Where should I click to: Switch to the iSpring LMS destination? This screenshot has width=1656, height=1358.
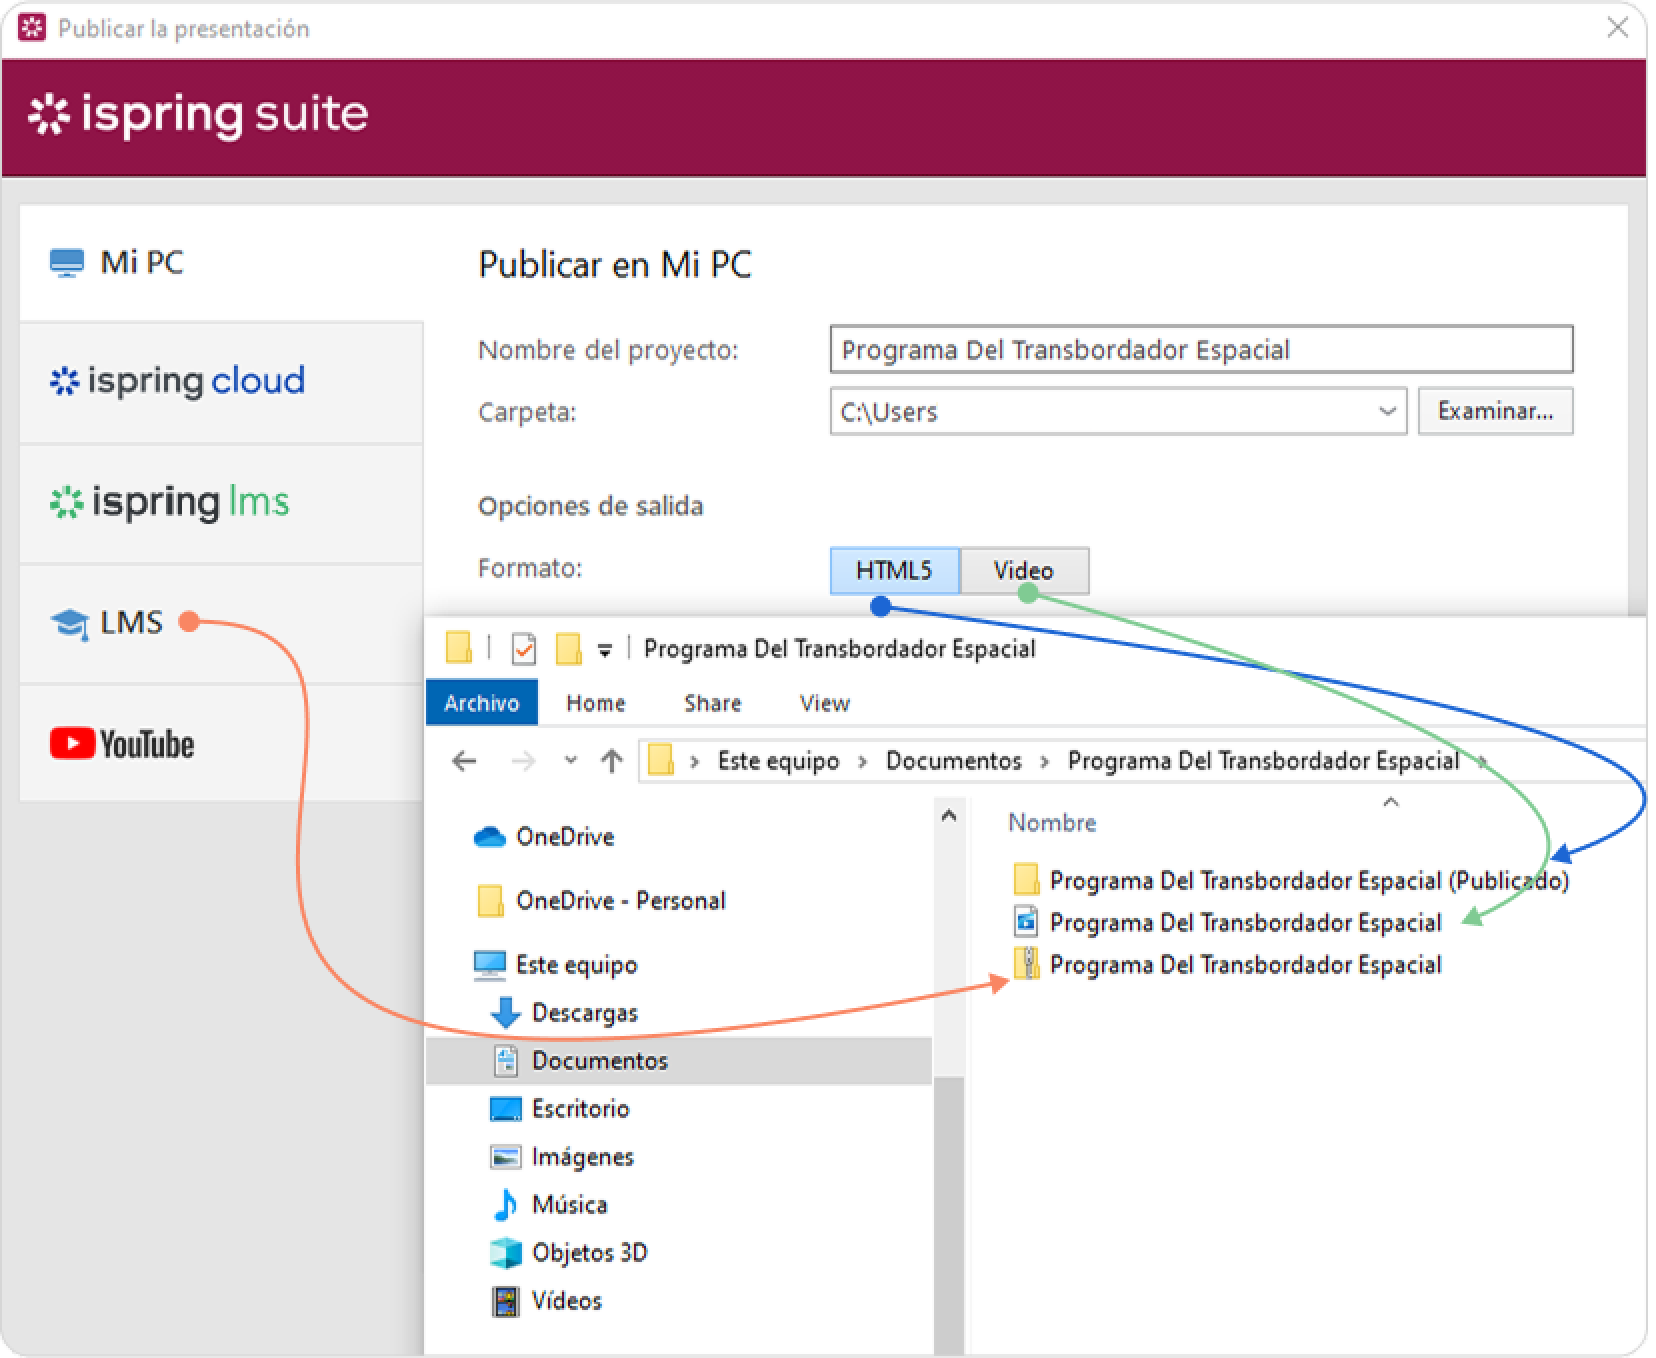click(x=170, y=502)
